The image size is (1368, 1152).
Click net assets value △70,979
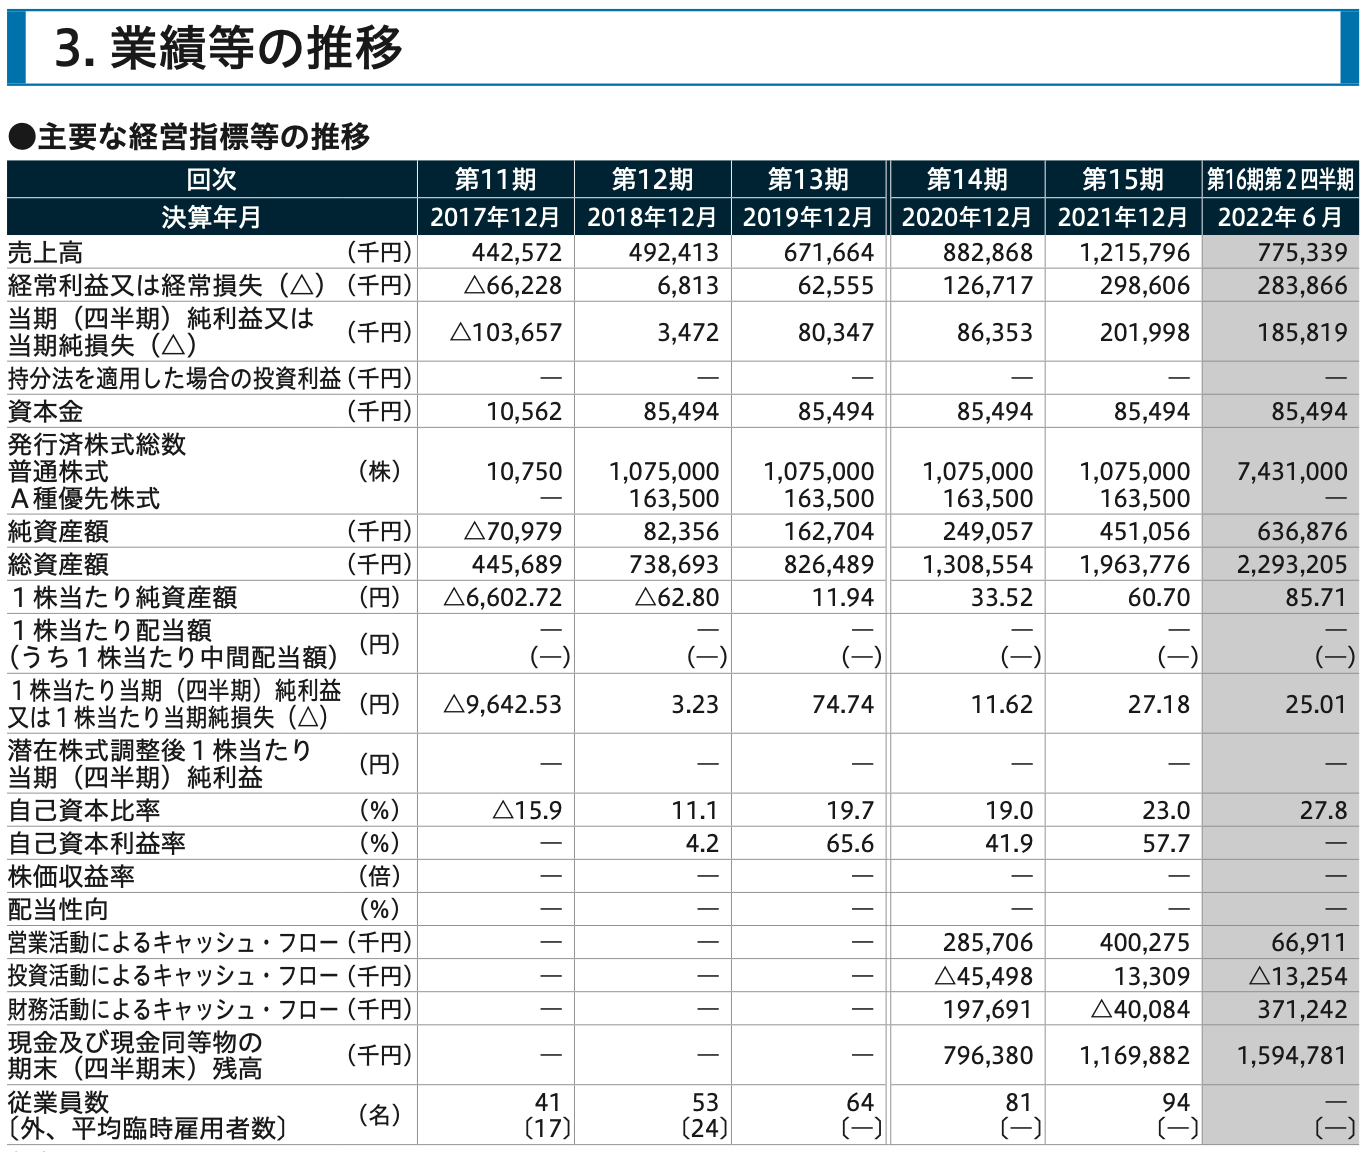click(513, 531)
